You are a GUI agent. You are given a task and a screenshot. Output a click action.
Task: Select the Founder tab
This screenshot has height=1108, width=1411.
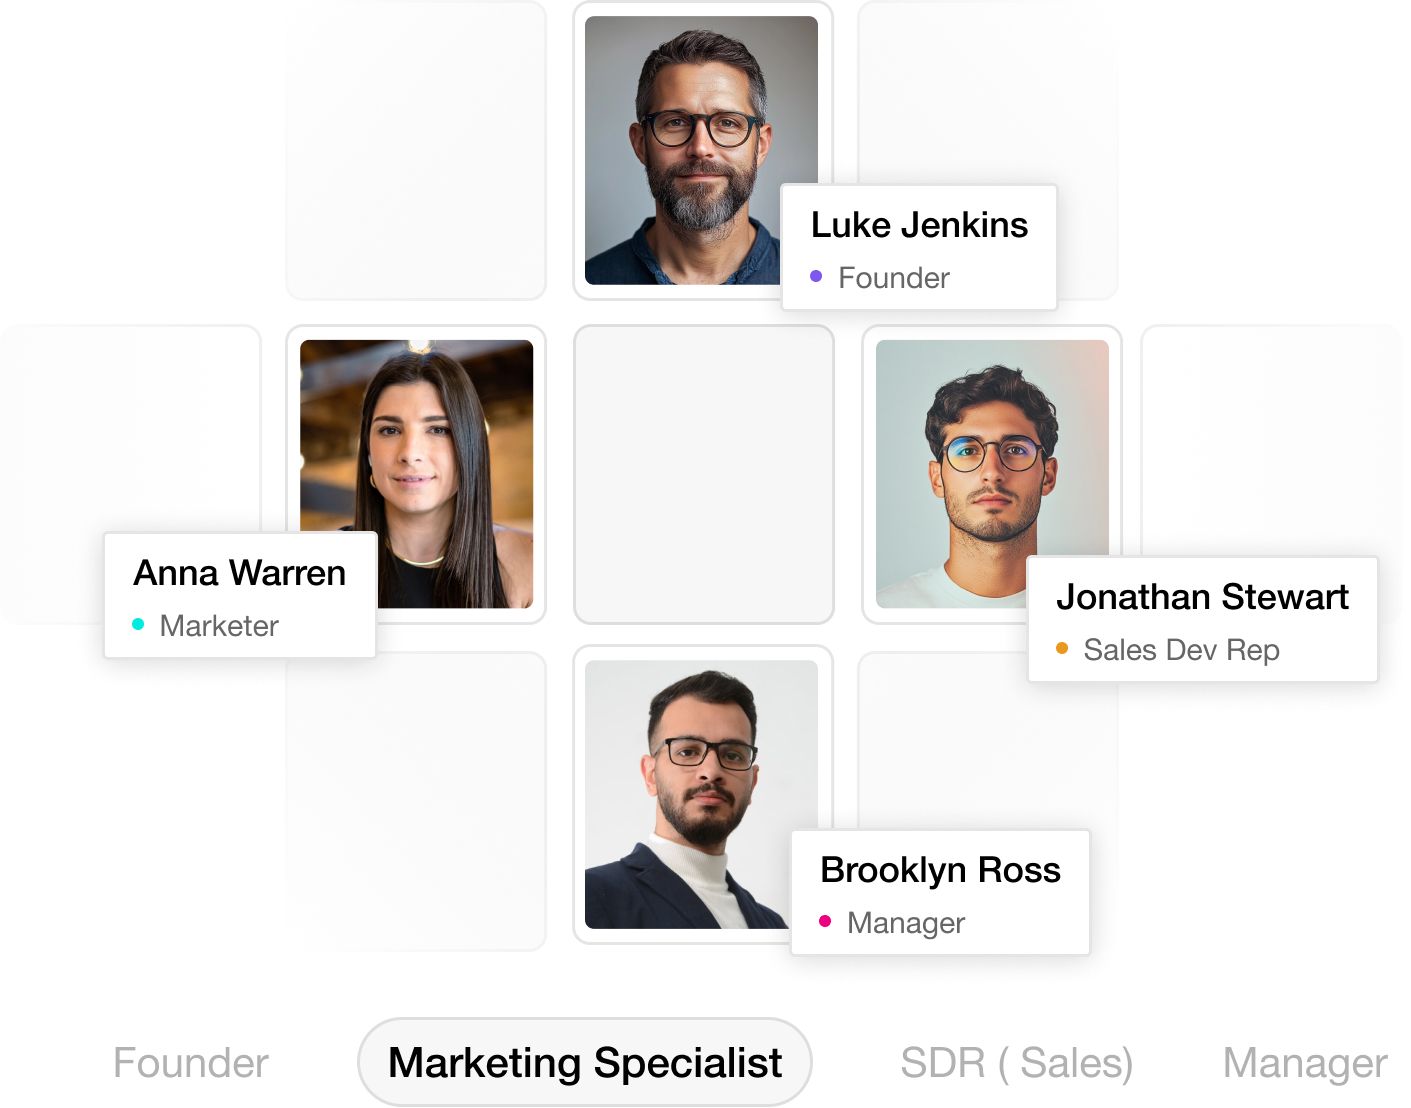tap(191, 1063)
